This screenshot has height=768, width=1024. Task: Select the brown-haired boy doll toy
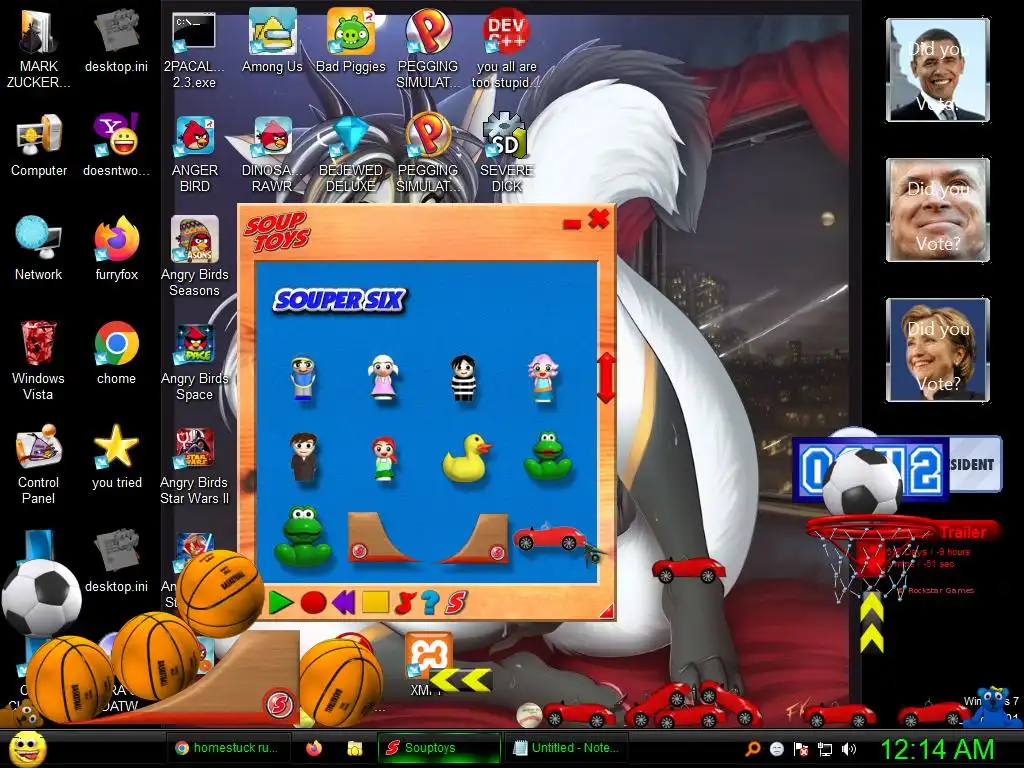coord(304,458)
